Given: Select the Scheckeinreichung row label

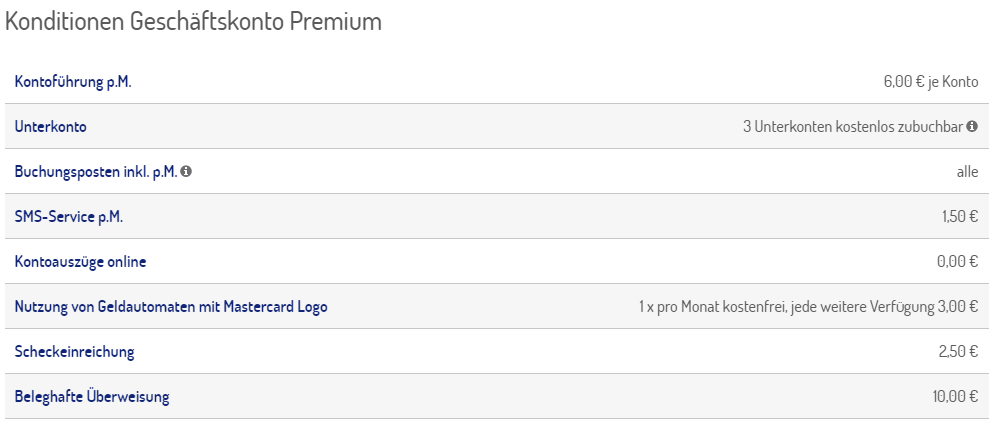Looking at the screenshot, I should point(74,352).
